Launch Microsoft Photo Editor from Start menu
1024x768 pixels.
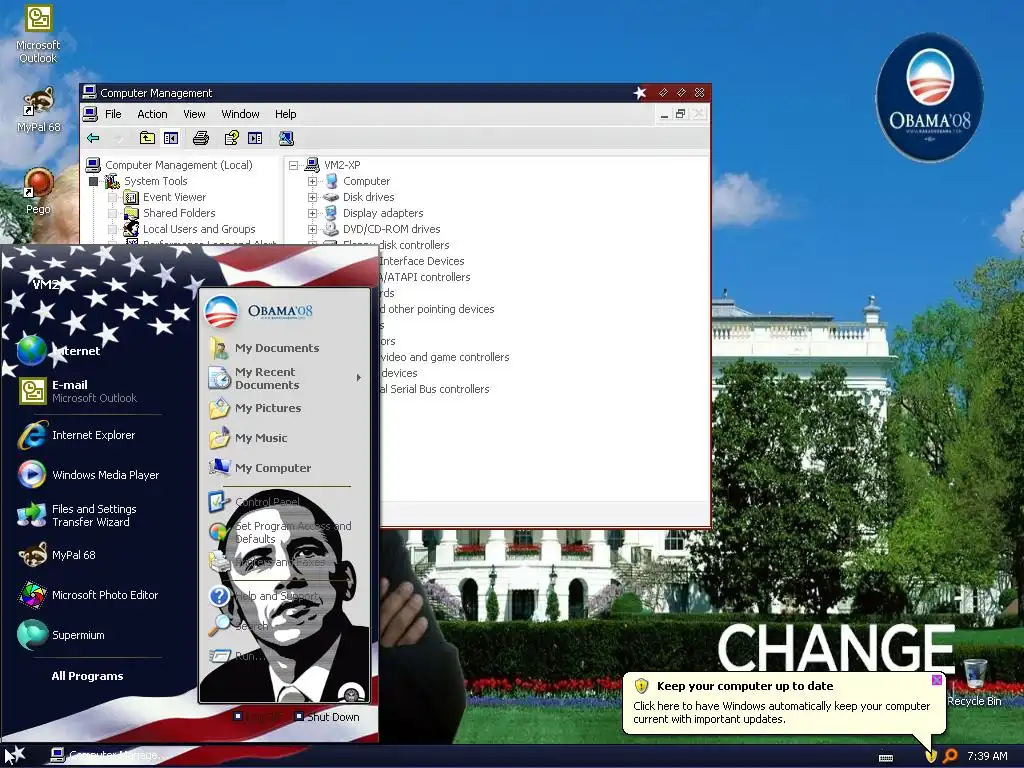pos(88,595)
